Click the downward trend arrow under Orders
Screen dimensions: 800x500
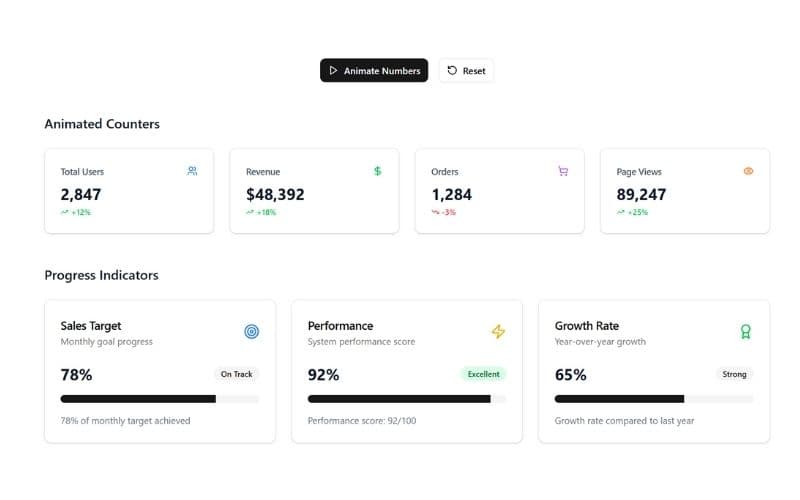[x=436, y=212]
